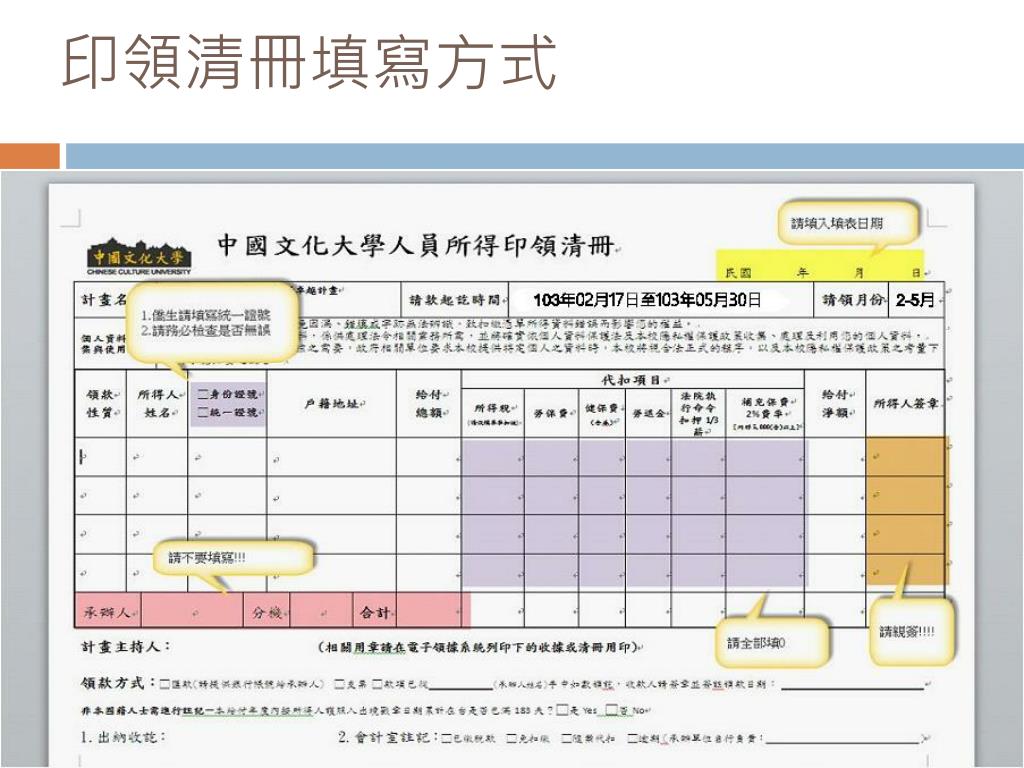The height and width of the screenshot is (768, 1024).
Task: Click the 法院執行命令扣押1/3薪 column header
Action: (698, 413)
